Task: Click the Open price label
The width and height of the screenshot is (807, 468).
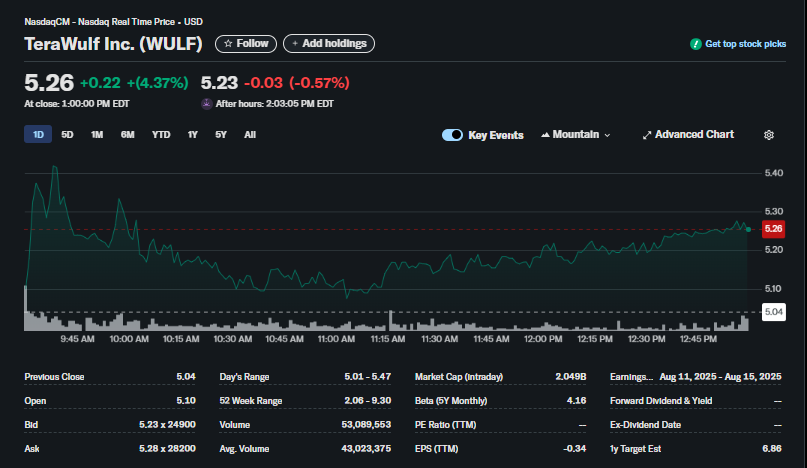Action: click(x=35, y=401)
